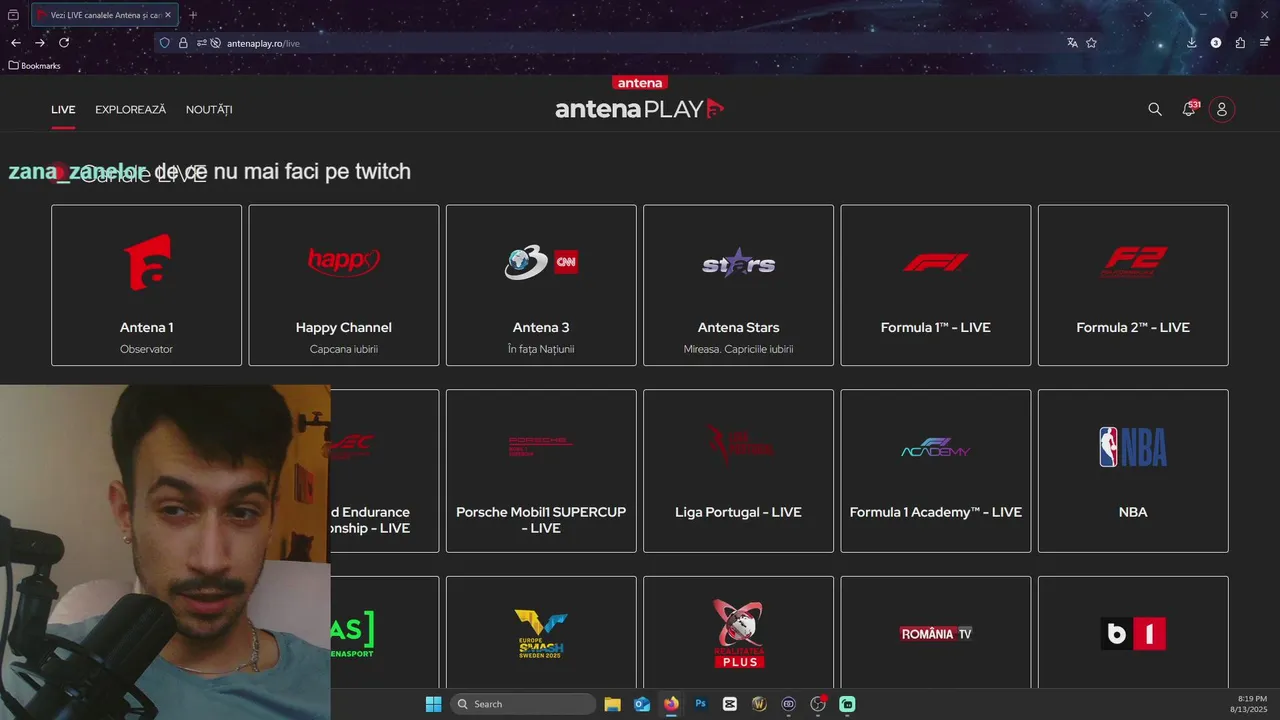This screenshot has width=1280, height=720.
Task: Open the Firefox hamburger application menu
Action: point(1263,43)
